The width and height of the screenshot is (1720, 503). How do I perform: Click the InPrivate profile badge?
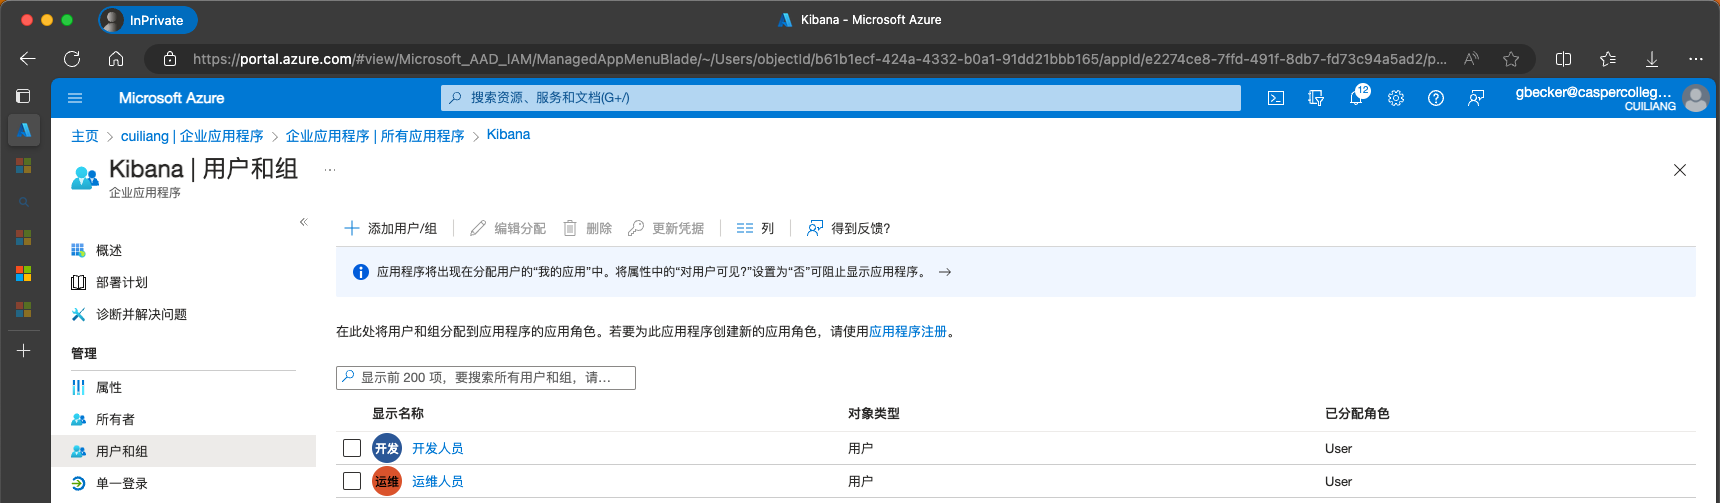click(147, 20)
